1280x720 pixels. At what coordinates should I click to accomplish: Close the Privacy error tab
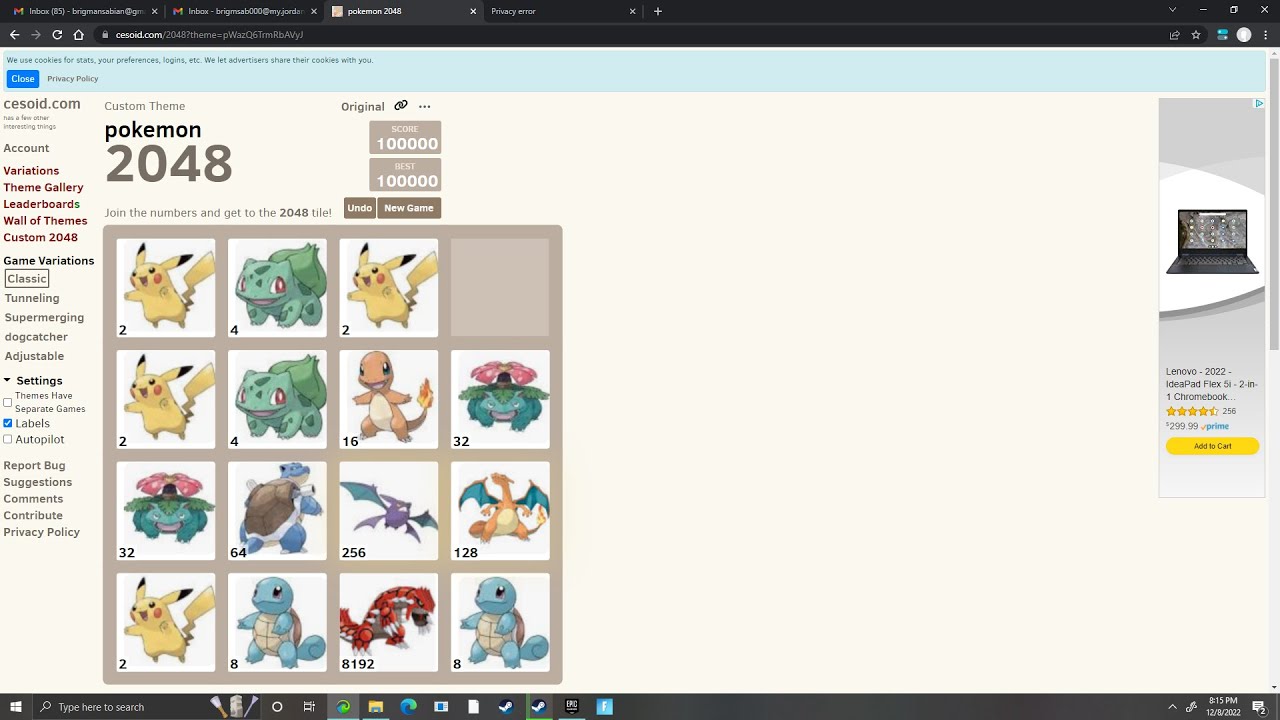(x=632, y=11)
